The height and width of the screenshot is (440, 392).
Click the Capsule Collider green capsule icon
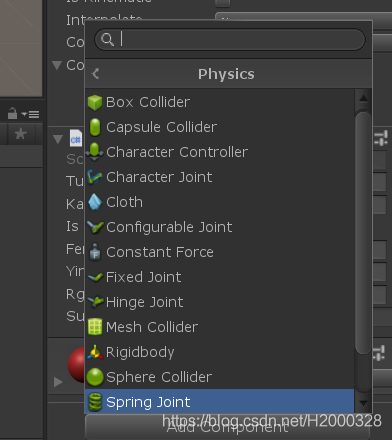[95, 127]
